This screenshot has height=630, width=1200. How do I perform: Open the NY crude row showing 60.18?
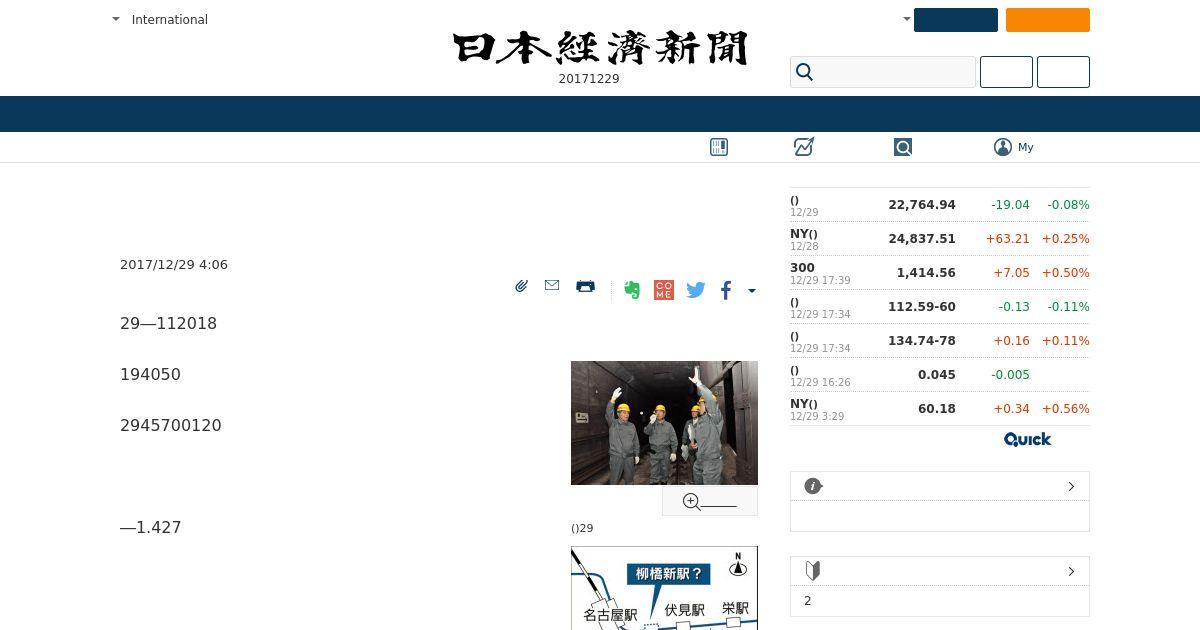point(940,409)
